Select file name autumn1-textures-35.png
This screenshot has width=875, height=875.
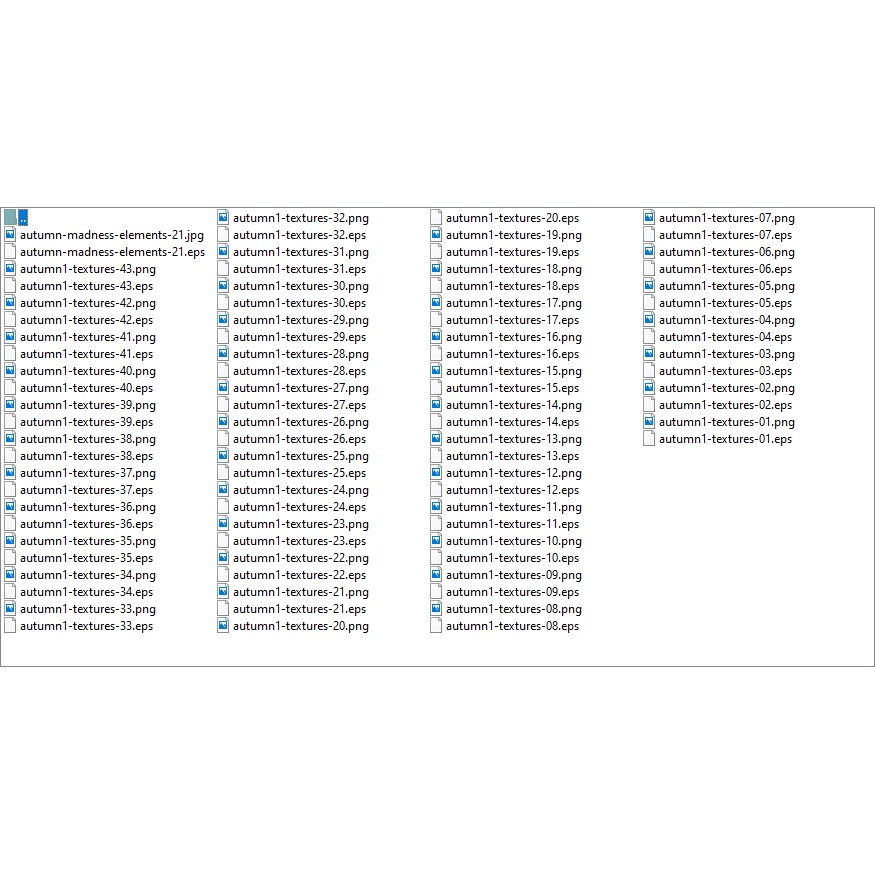[88, 541]
